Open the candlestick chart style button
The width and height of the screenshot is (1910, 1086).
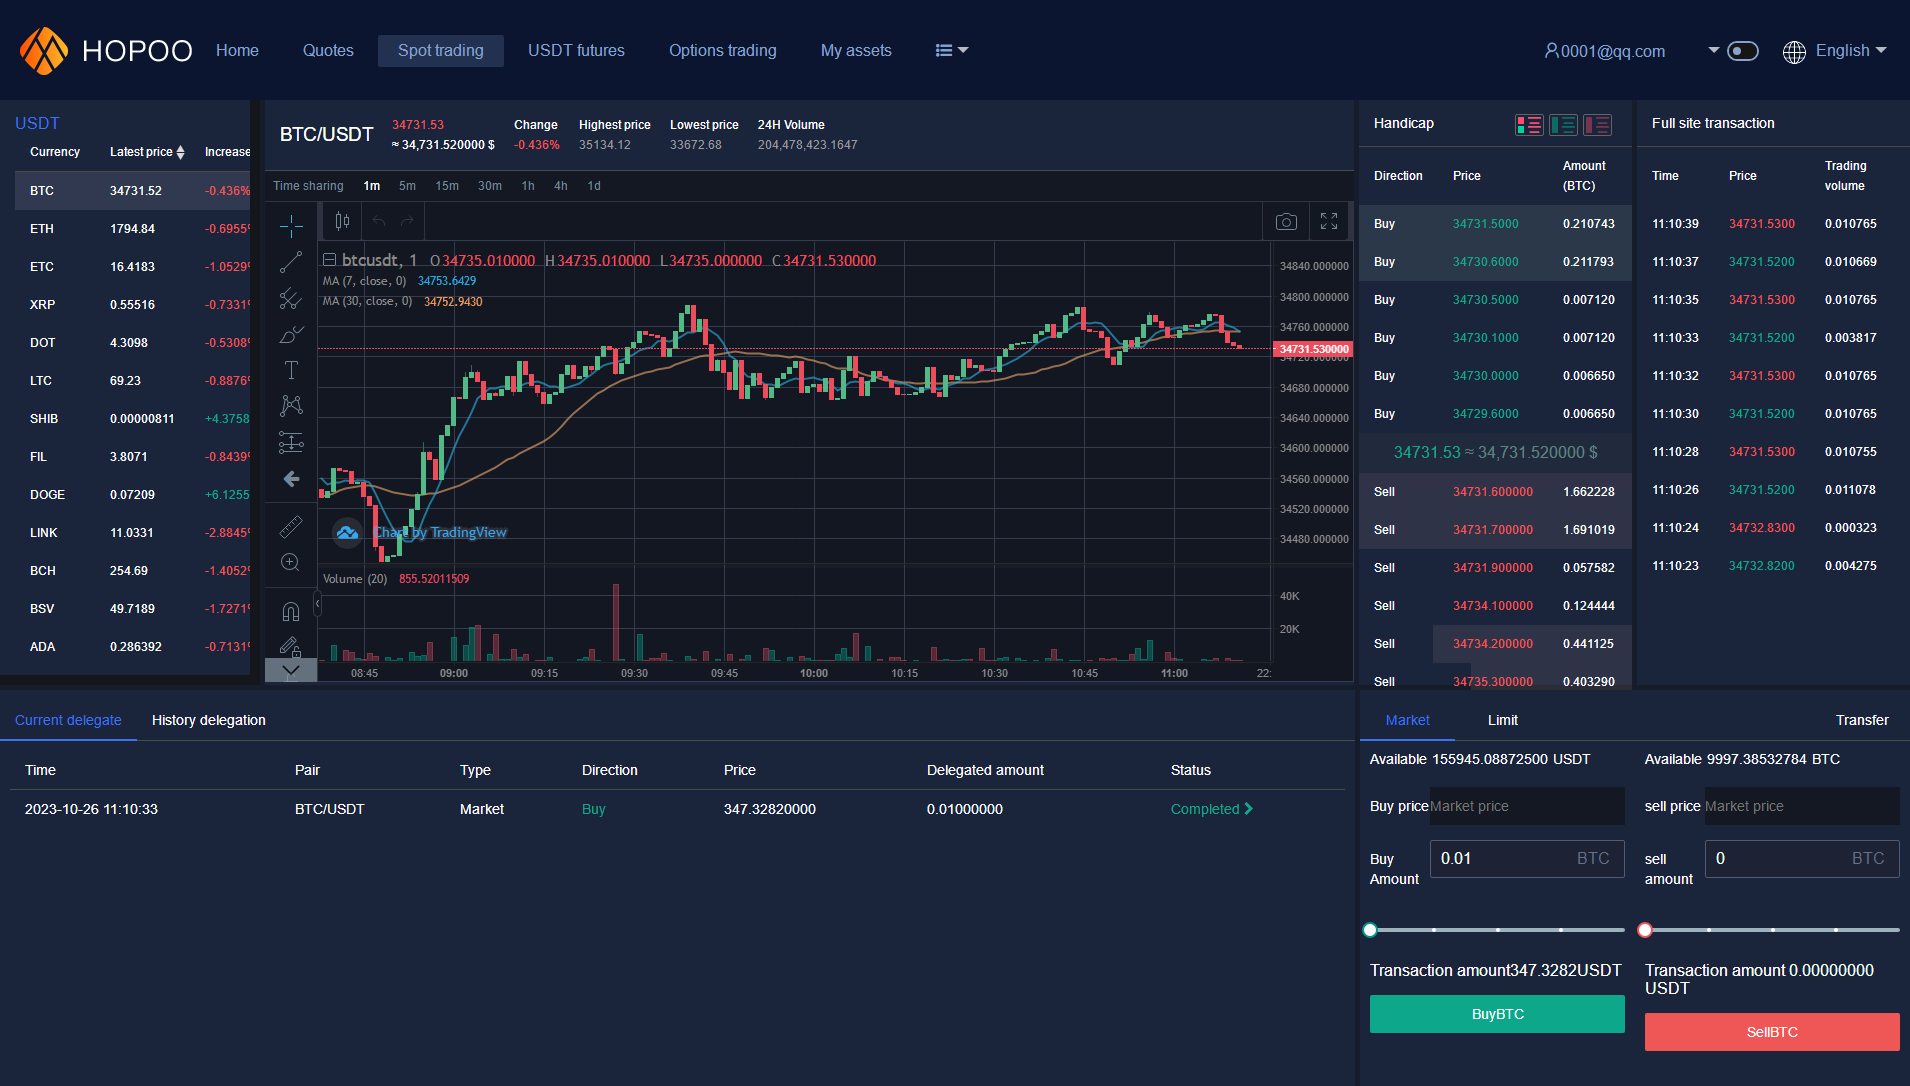pyautogui.click(x=342, y=221)
